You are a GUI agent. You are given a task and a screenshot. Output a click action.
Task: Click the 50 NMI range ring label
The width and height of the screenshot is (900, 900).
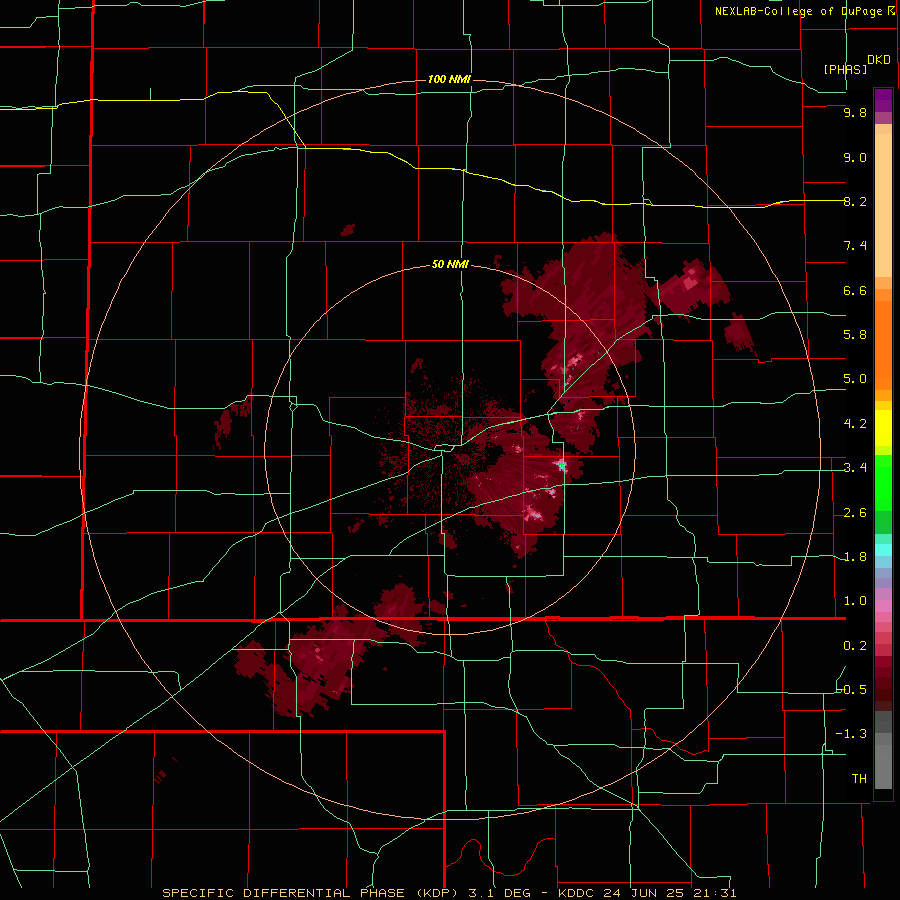pyautogui.click(x=450, y=264)
